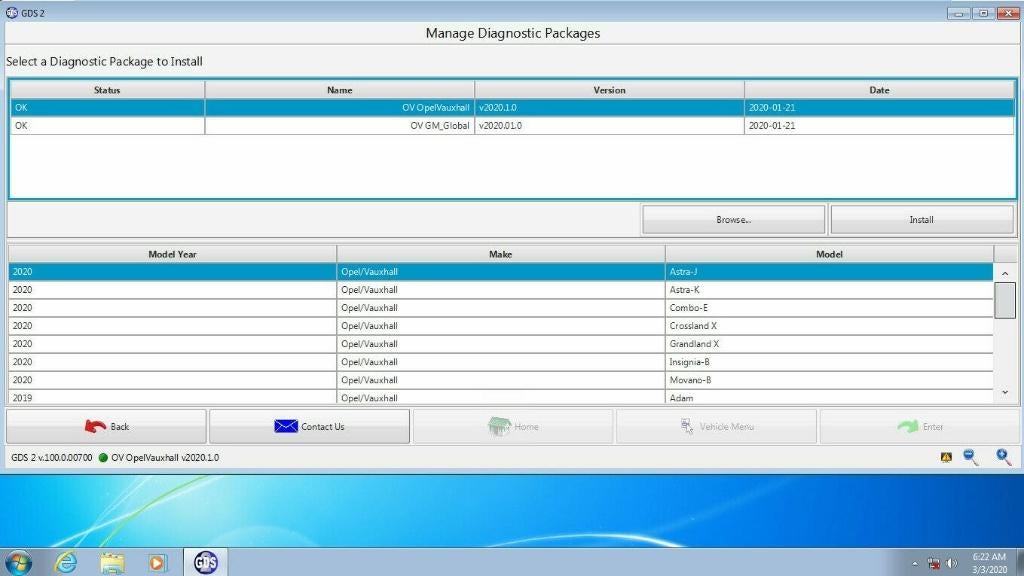Click the disabled Home button
1024x576 pixels.
513,426
